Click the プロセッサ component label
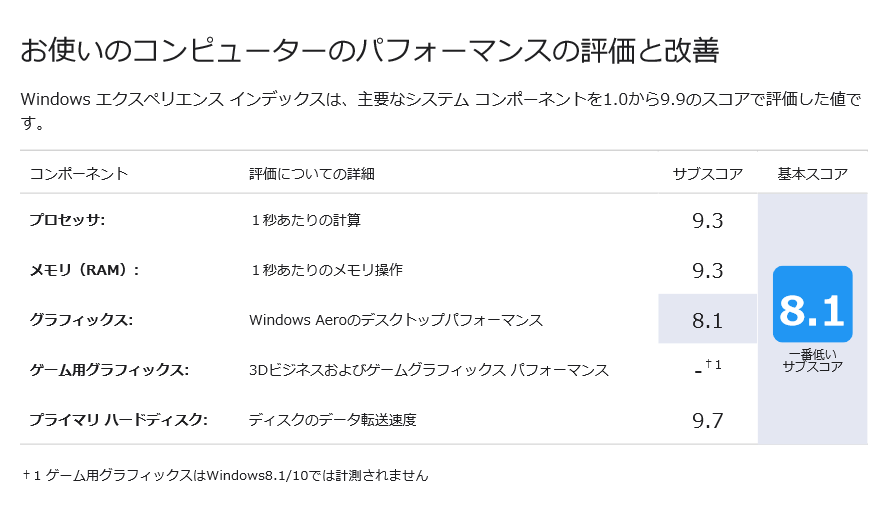888x511 pixels. (67, 220)
